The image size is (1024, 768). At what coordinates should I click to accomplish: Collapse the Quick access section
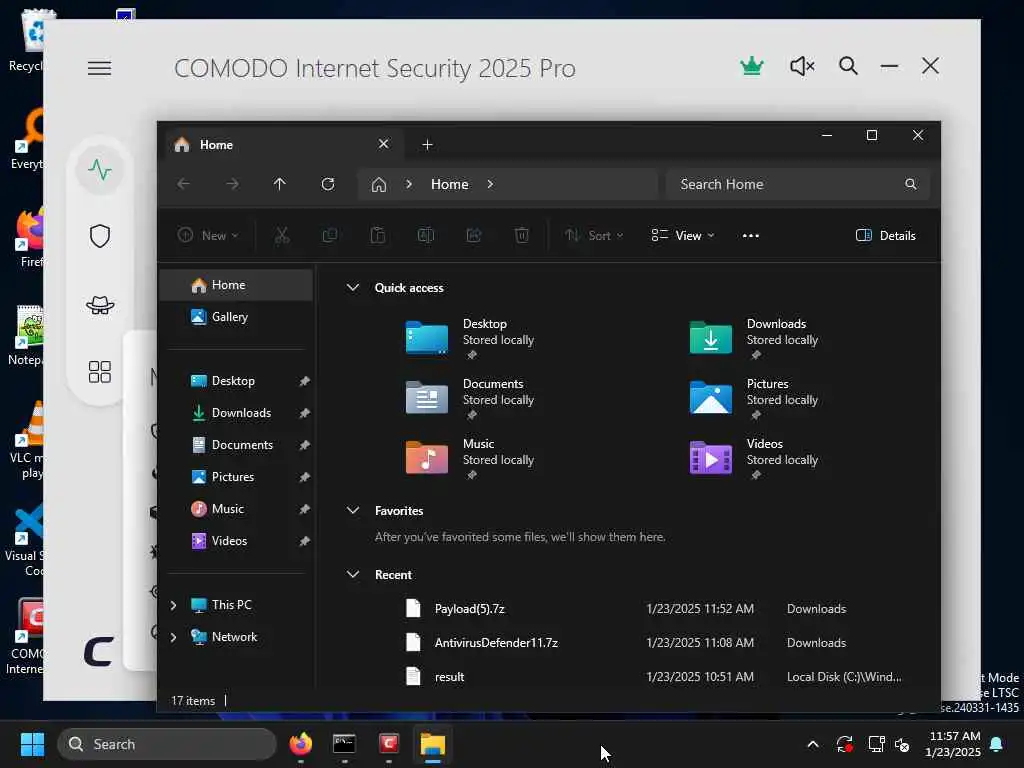tap(353, 287)
